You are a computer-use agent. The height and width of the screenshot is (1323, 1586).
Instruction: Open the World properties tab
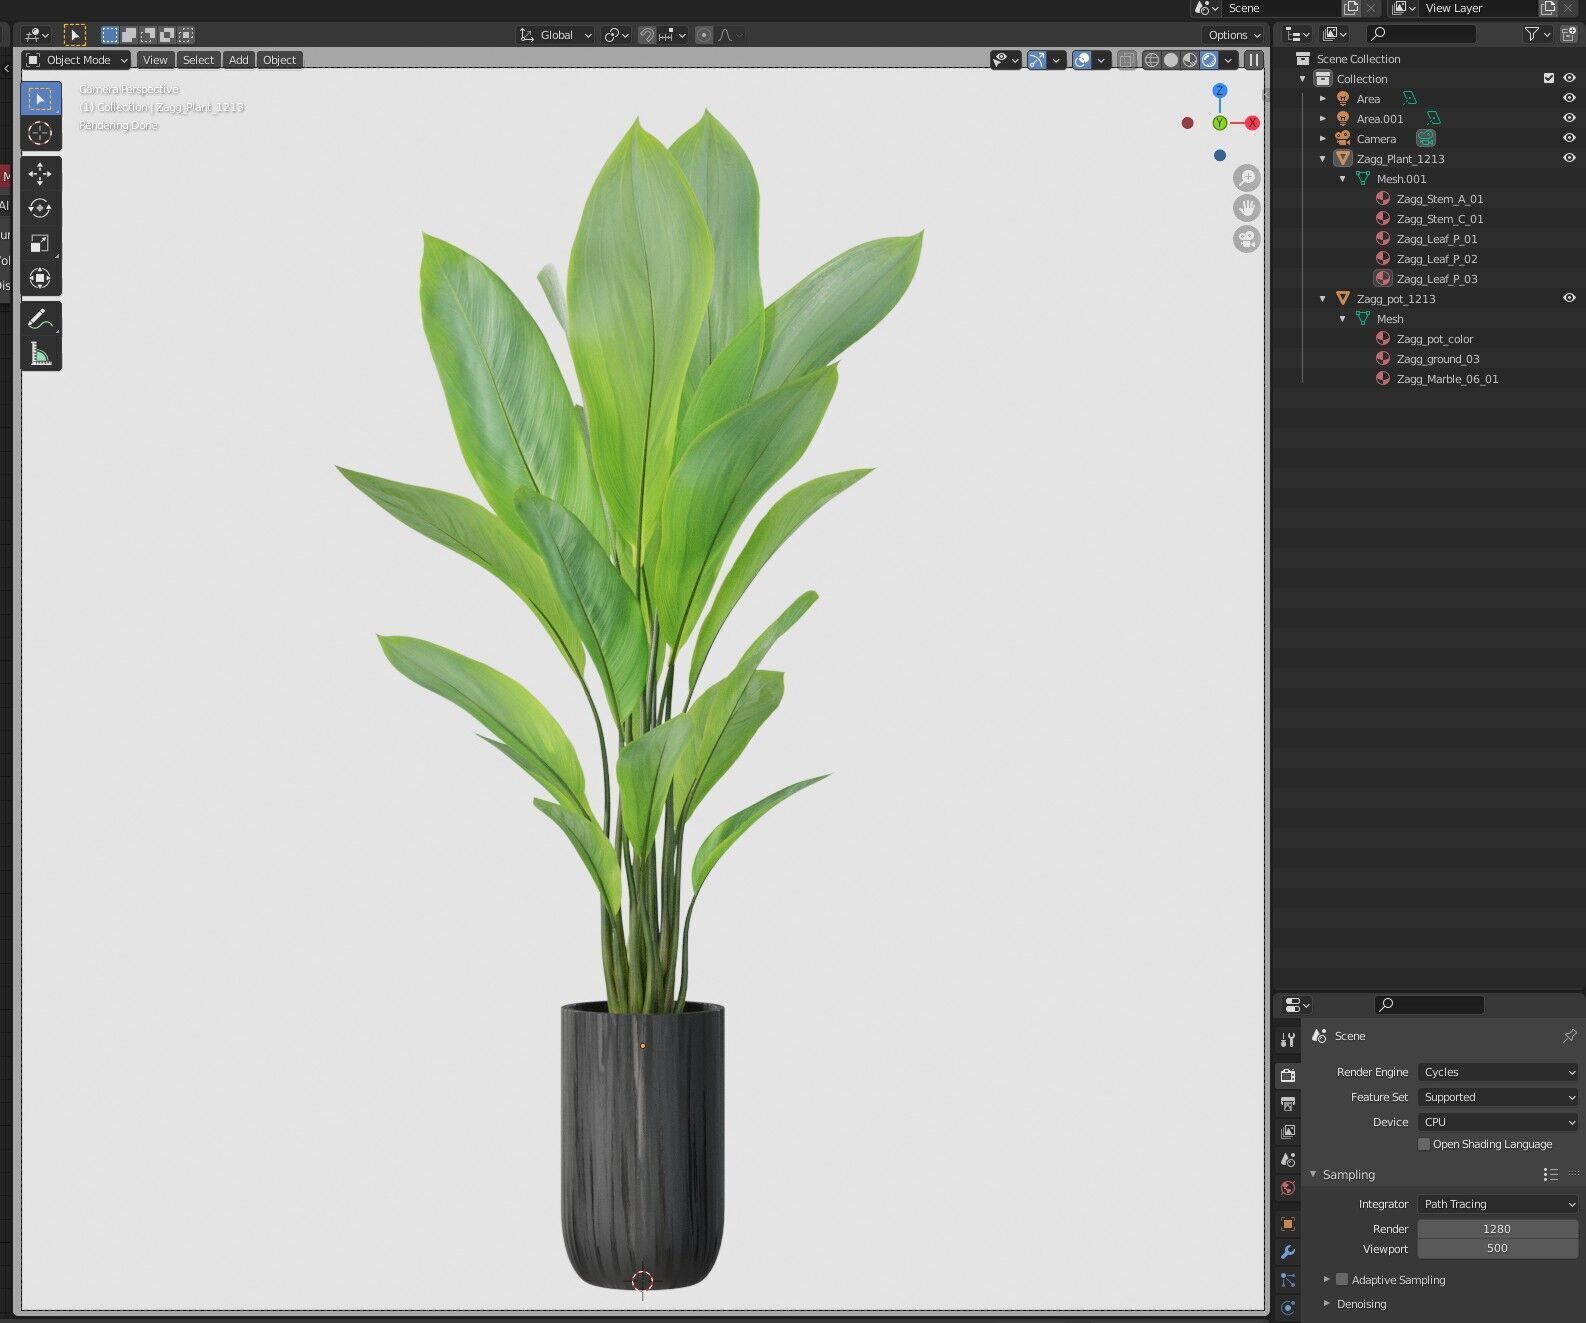[x=1288, y=1188]
